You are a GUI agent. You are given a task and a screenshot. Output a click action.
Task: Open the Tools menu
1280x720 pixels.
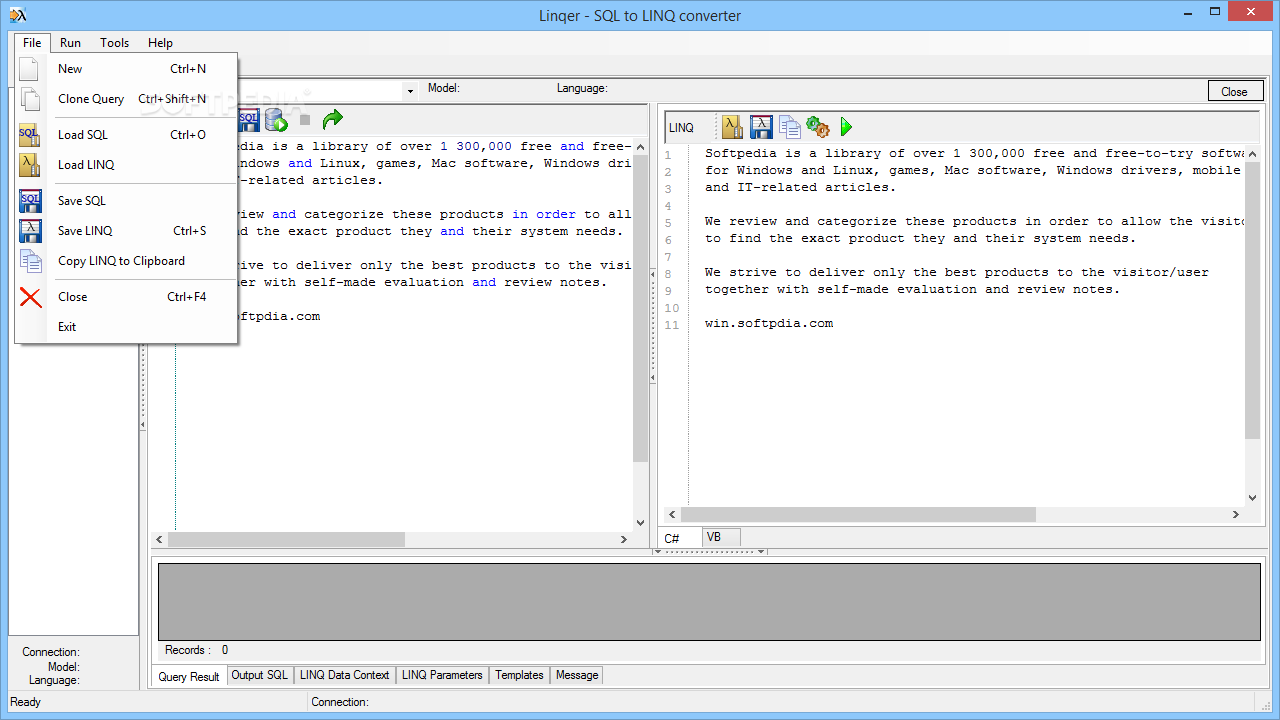tap(114, 43)
